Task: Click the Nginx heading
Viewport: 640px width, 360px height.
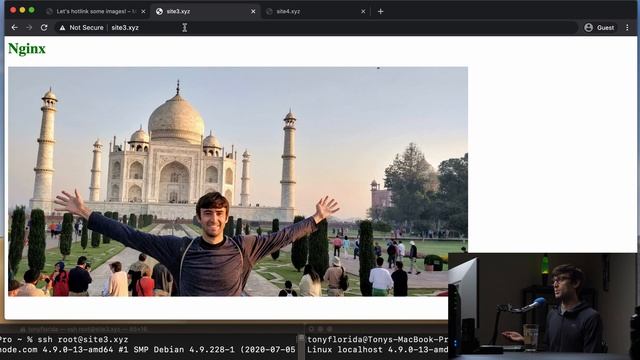Action: pyautogui.click(x=27, y=49)
